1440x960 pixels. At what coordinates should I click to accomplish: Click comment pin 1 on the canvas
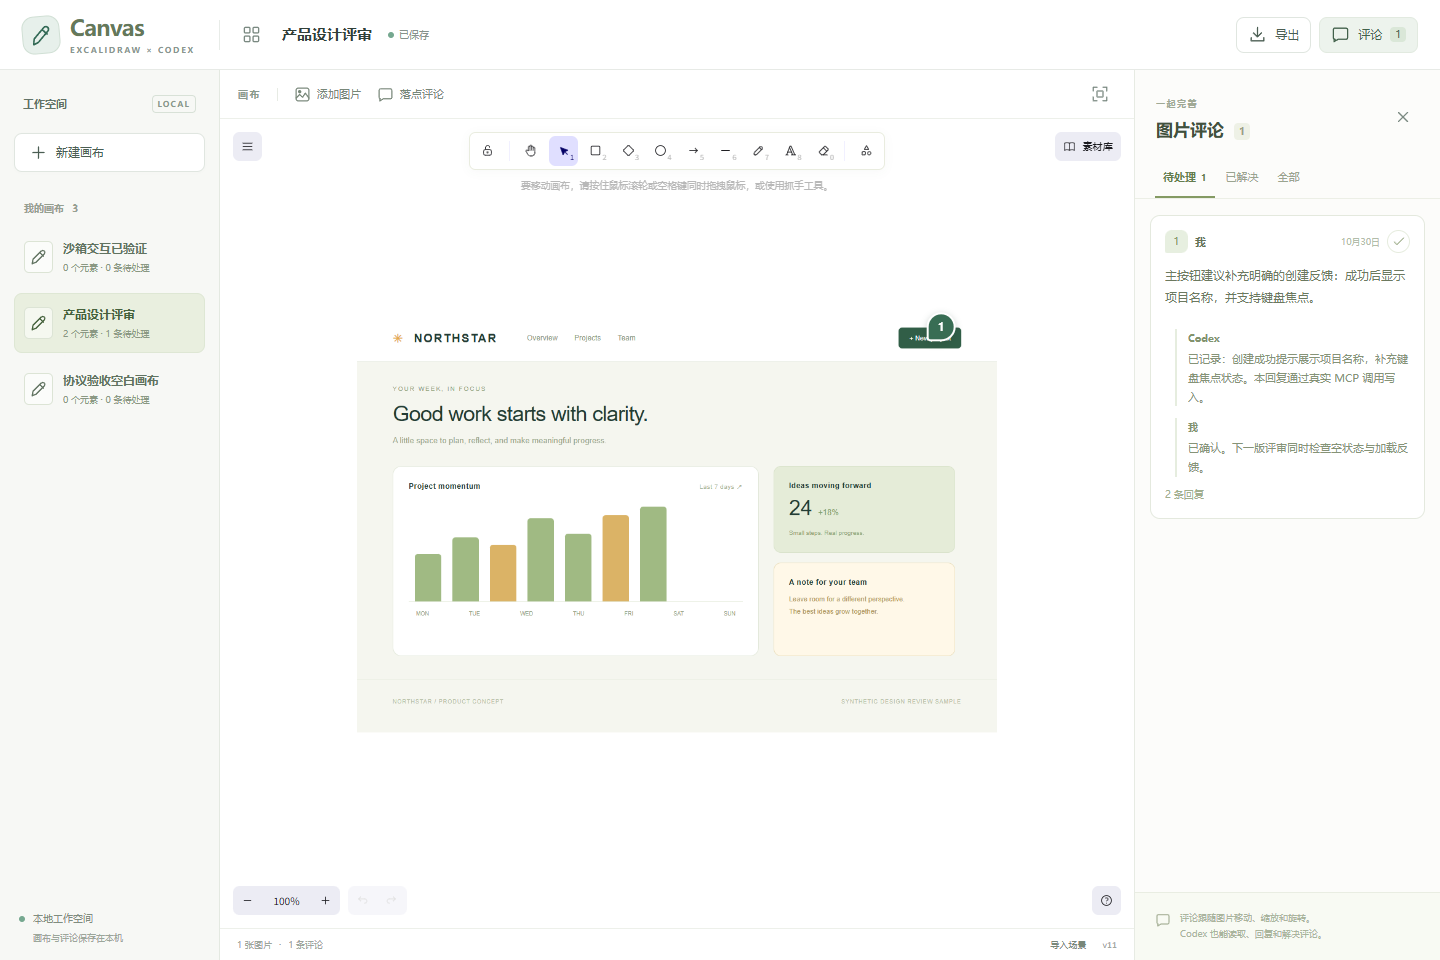pos(941,327)
